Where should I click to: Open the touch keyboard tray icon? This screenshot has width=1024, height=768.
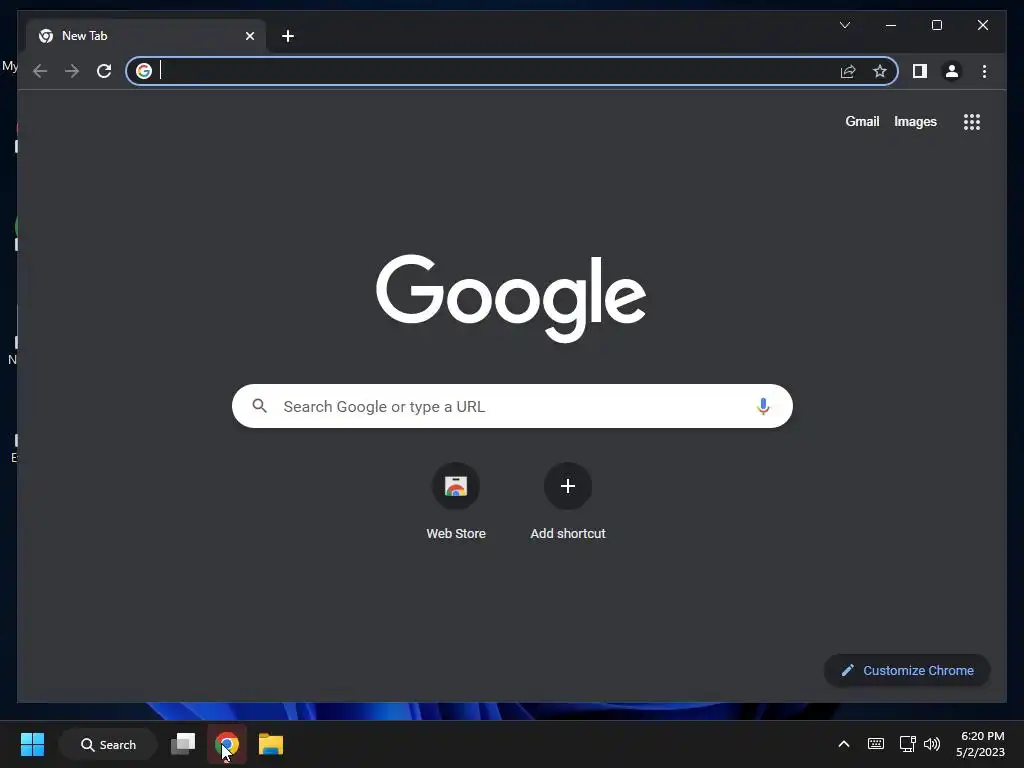point(876,744)
